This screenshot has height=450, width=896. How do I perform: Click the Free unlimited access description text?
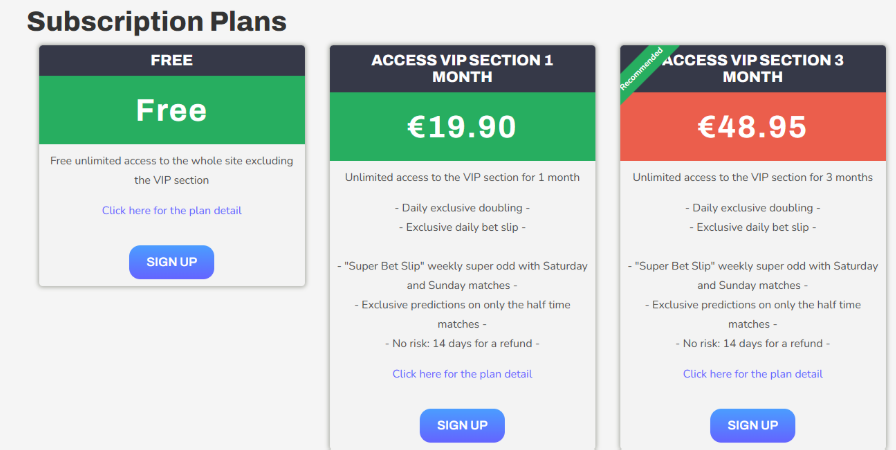[x=171, y=169]
